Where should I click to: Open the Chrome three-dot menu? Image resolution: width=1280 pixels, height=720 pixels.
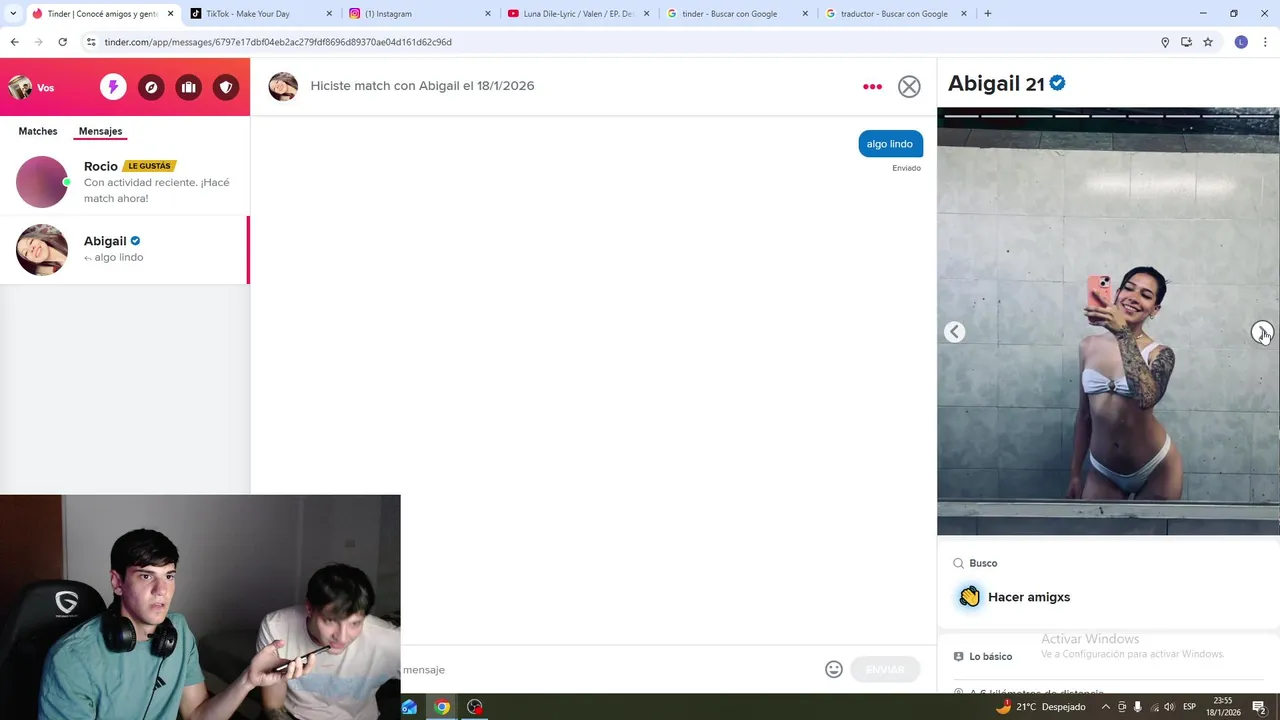(1266, 42)
